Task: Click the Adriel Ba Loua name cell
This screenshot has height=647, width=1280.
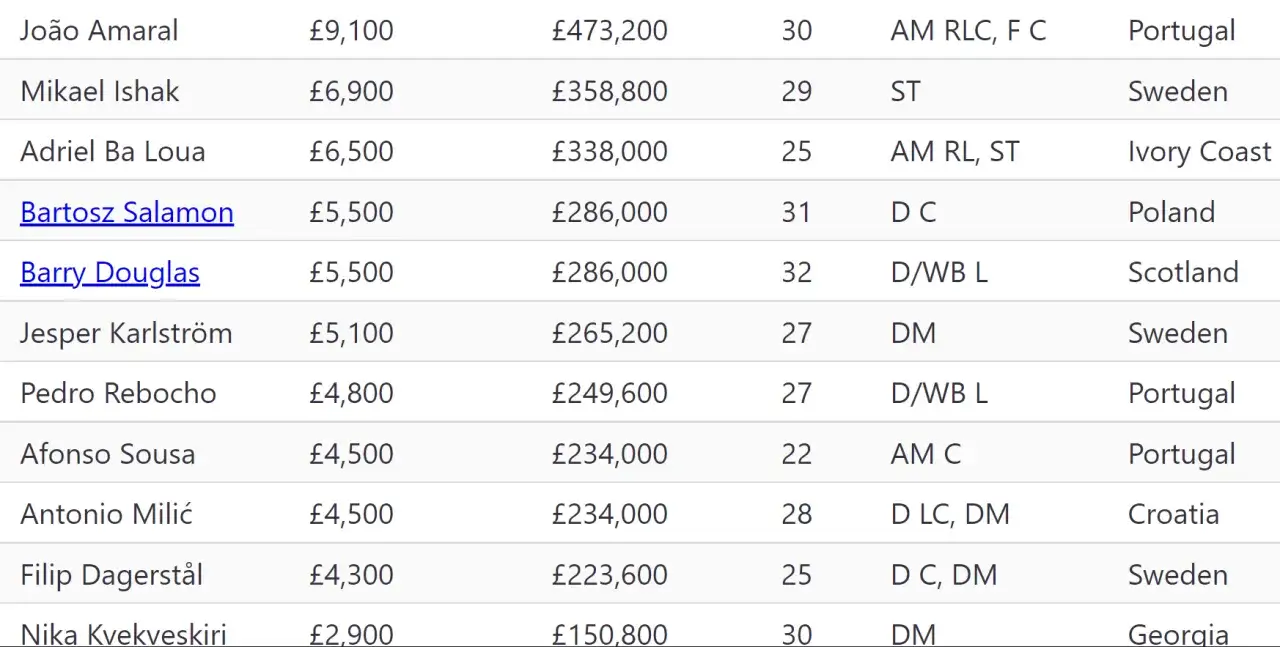Action: tap(113, 152)
